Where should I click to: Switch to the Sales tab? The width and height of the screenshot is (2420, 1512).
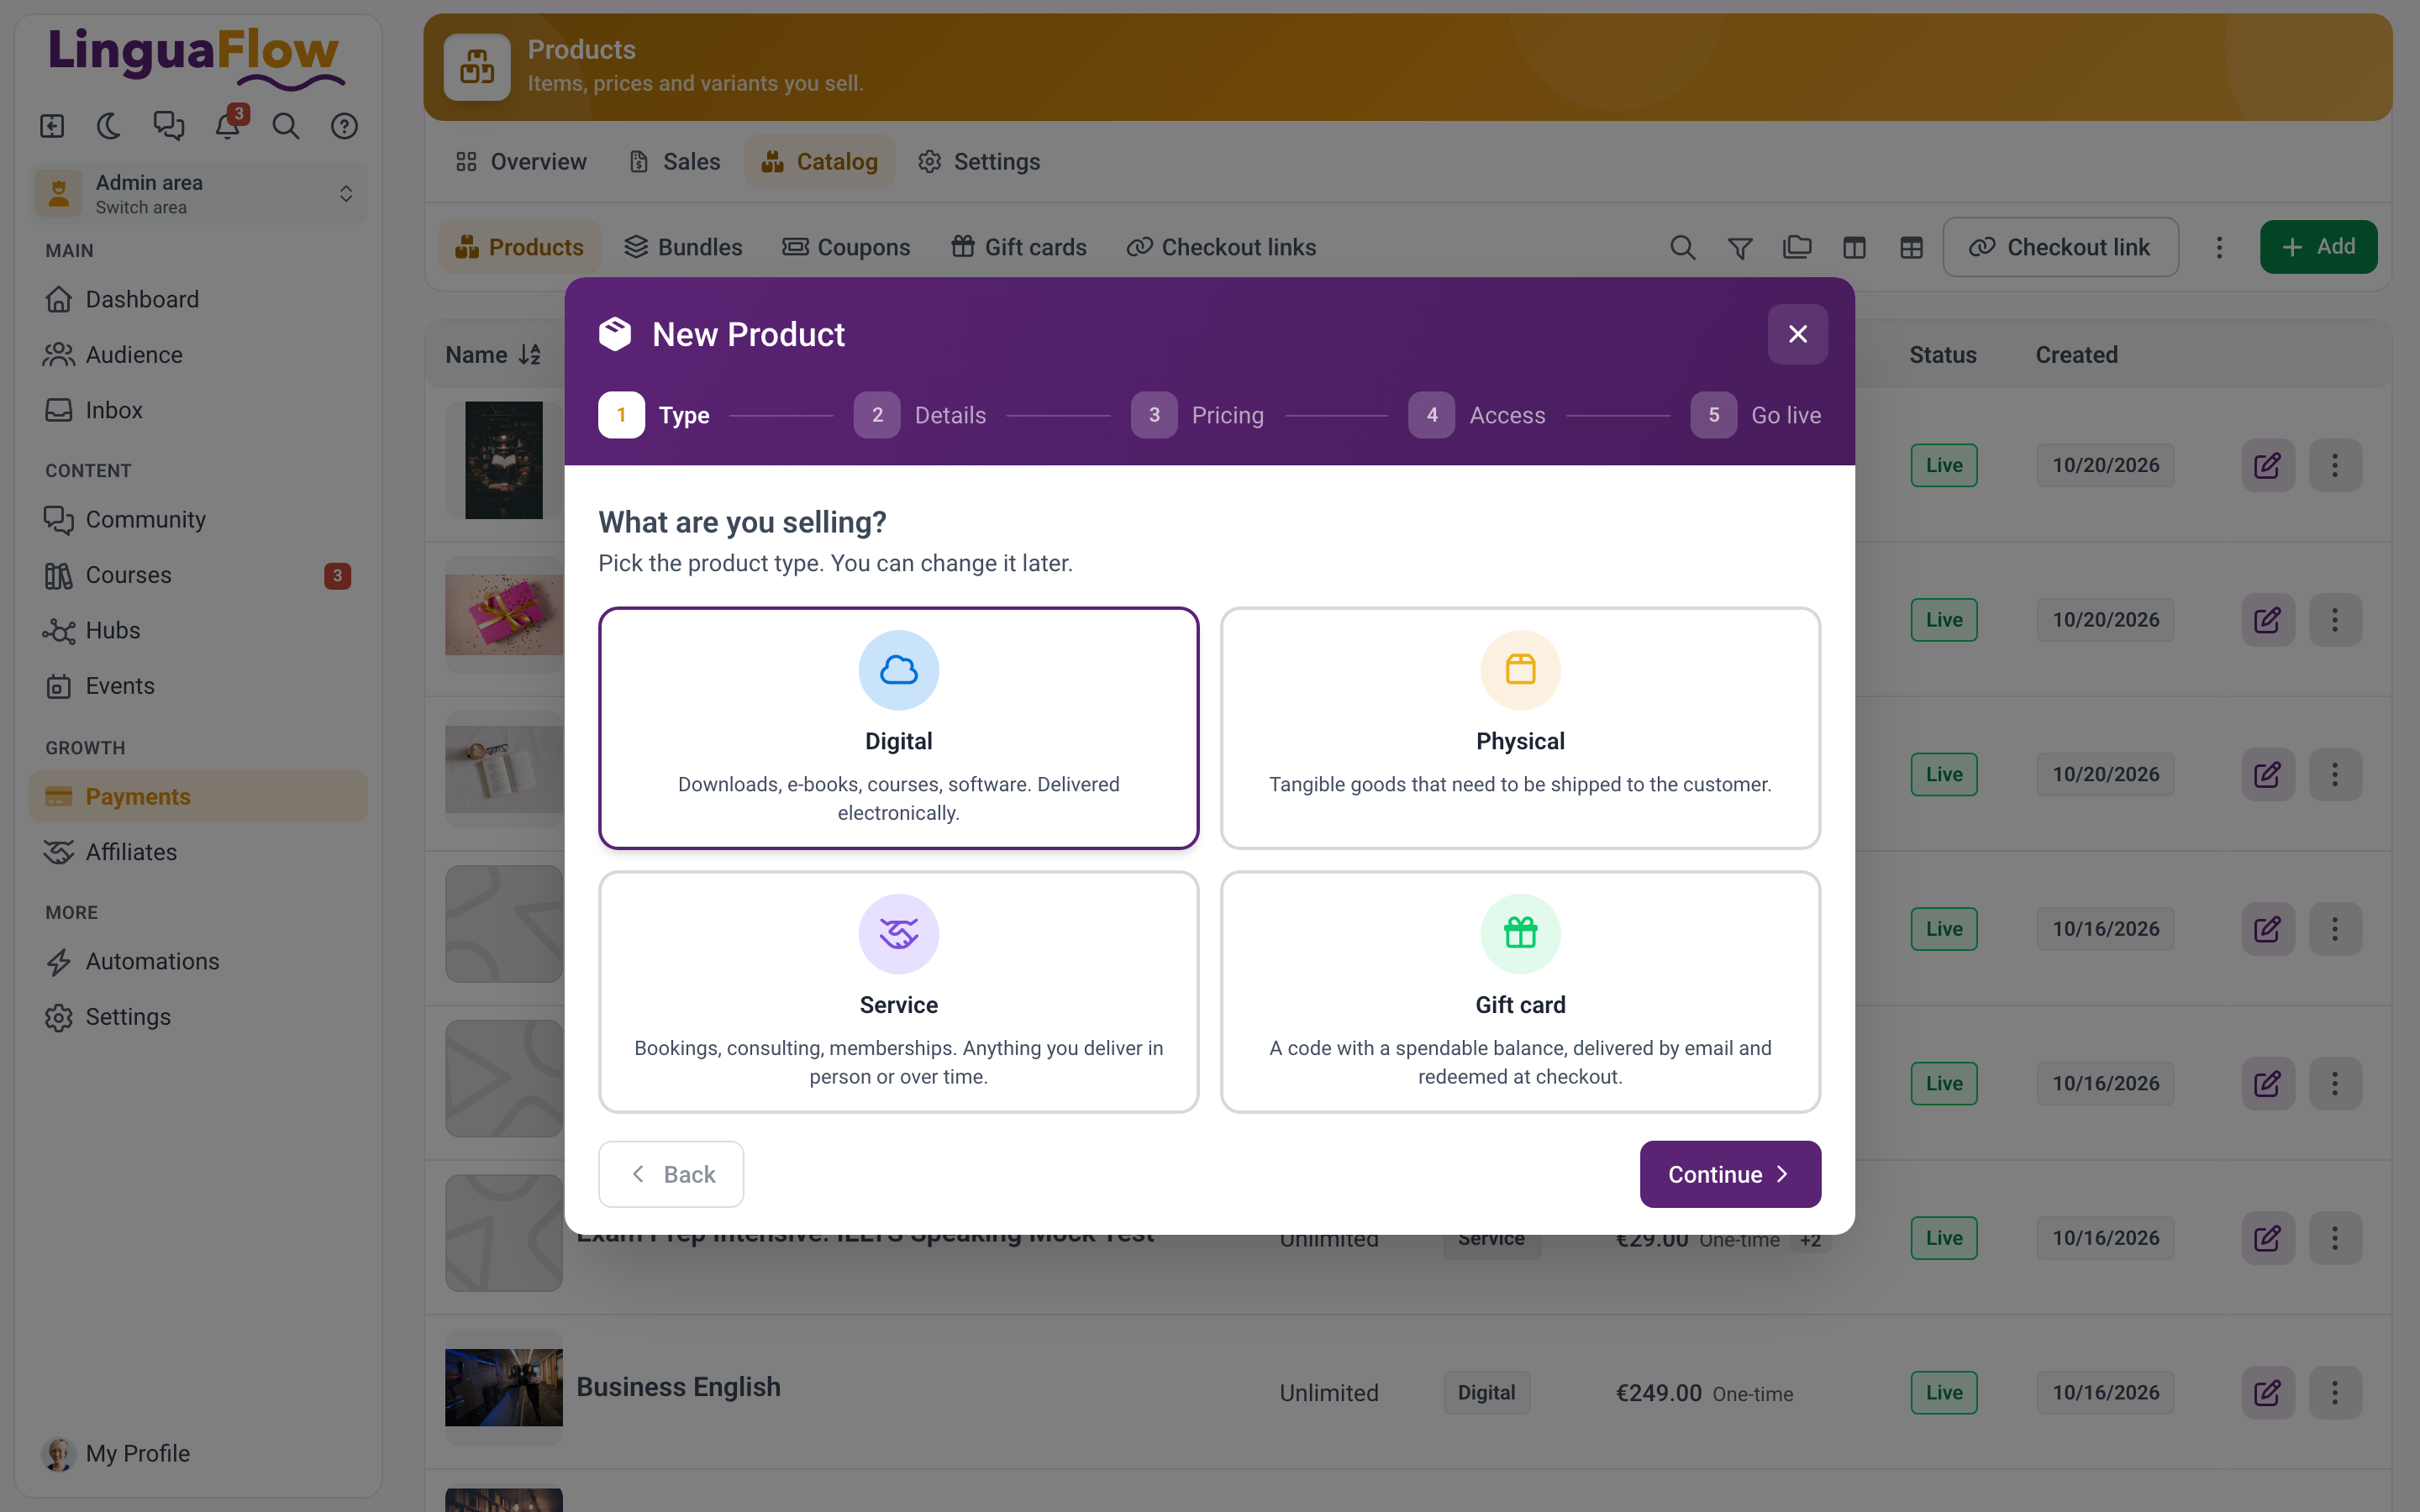[x=675, y=161]
